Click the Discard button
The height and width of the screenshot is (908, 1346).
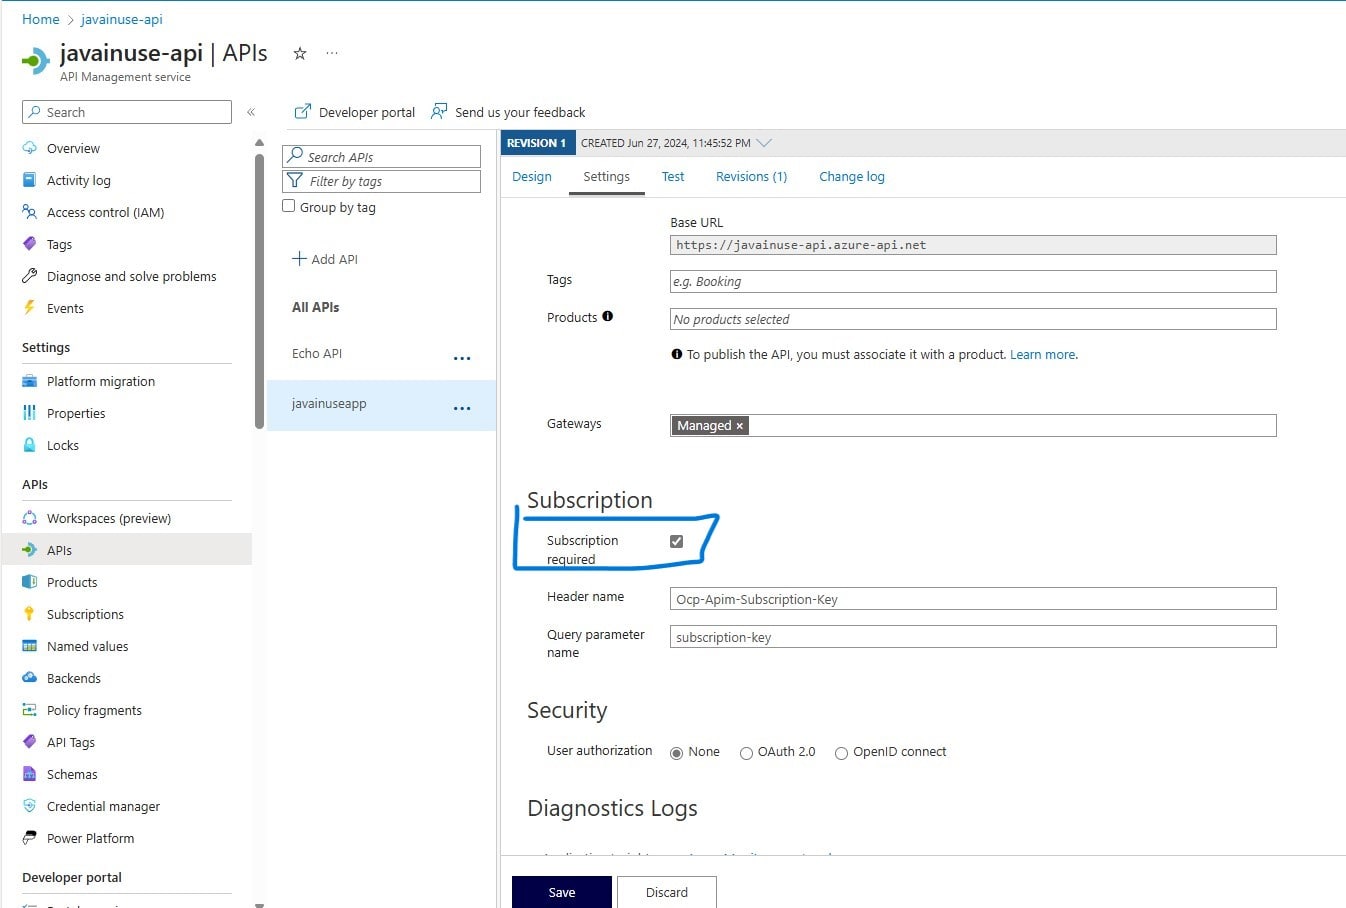[x=667, y=892]
